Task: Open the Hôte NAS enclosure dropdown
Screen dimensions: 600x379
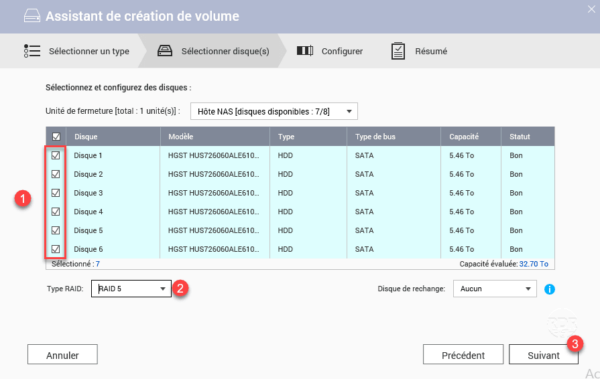Action: (274, 111)
